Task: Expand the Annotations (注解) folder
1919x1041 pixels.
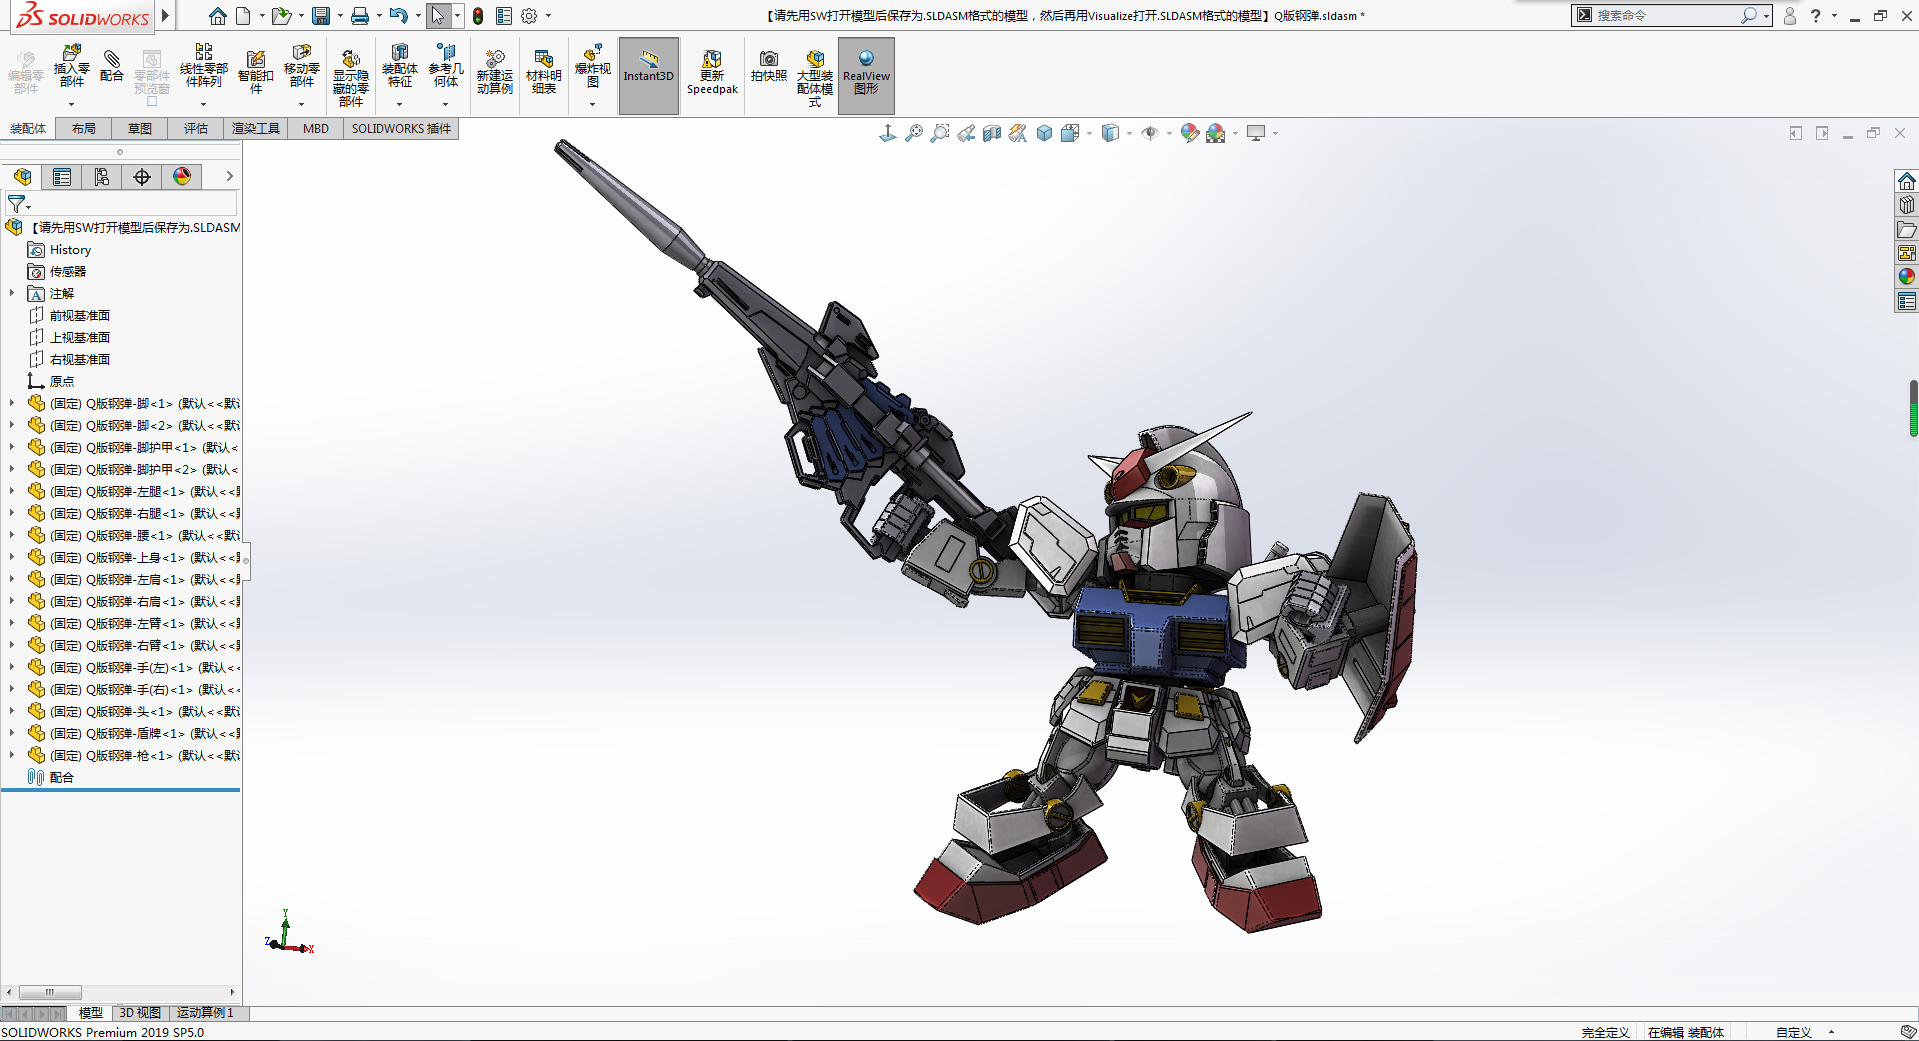Action: tap(12, 293)
